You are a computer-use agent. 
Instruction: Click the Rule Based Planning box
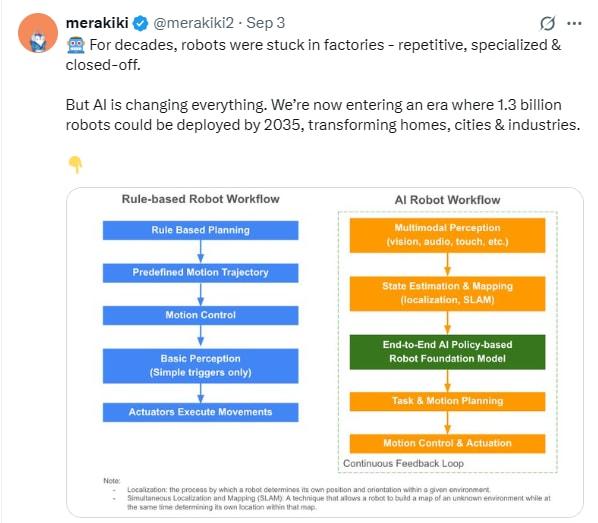(201, 230)
